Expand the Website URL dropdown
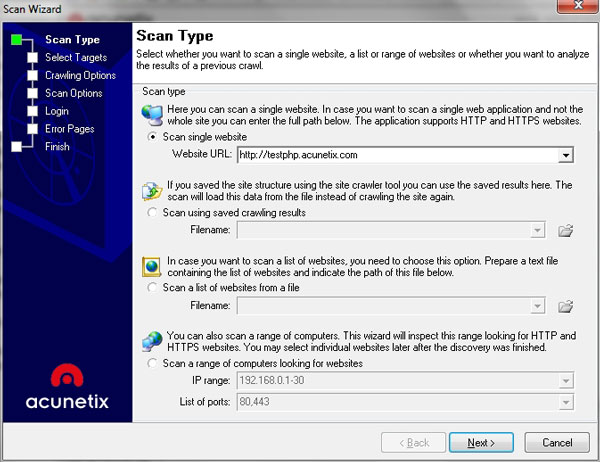The width and height of the screenshot is (600, 462). point(567,155)
